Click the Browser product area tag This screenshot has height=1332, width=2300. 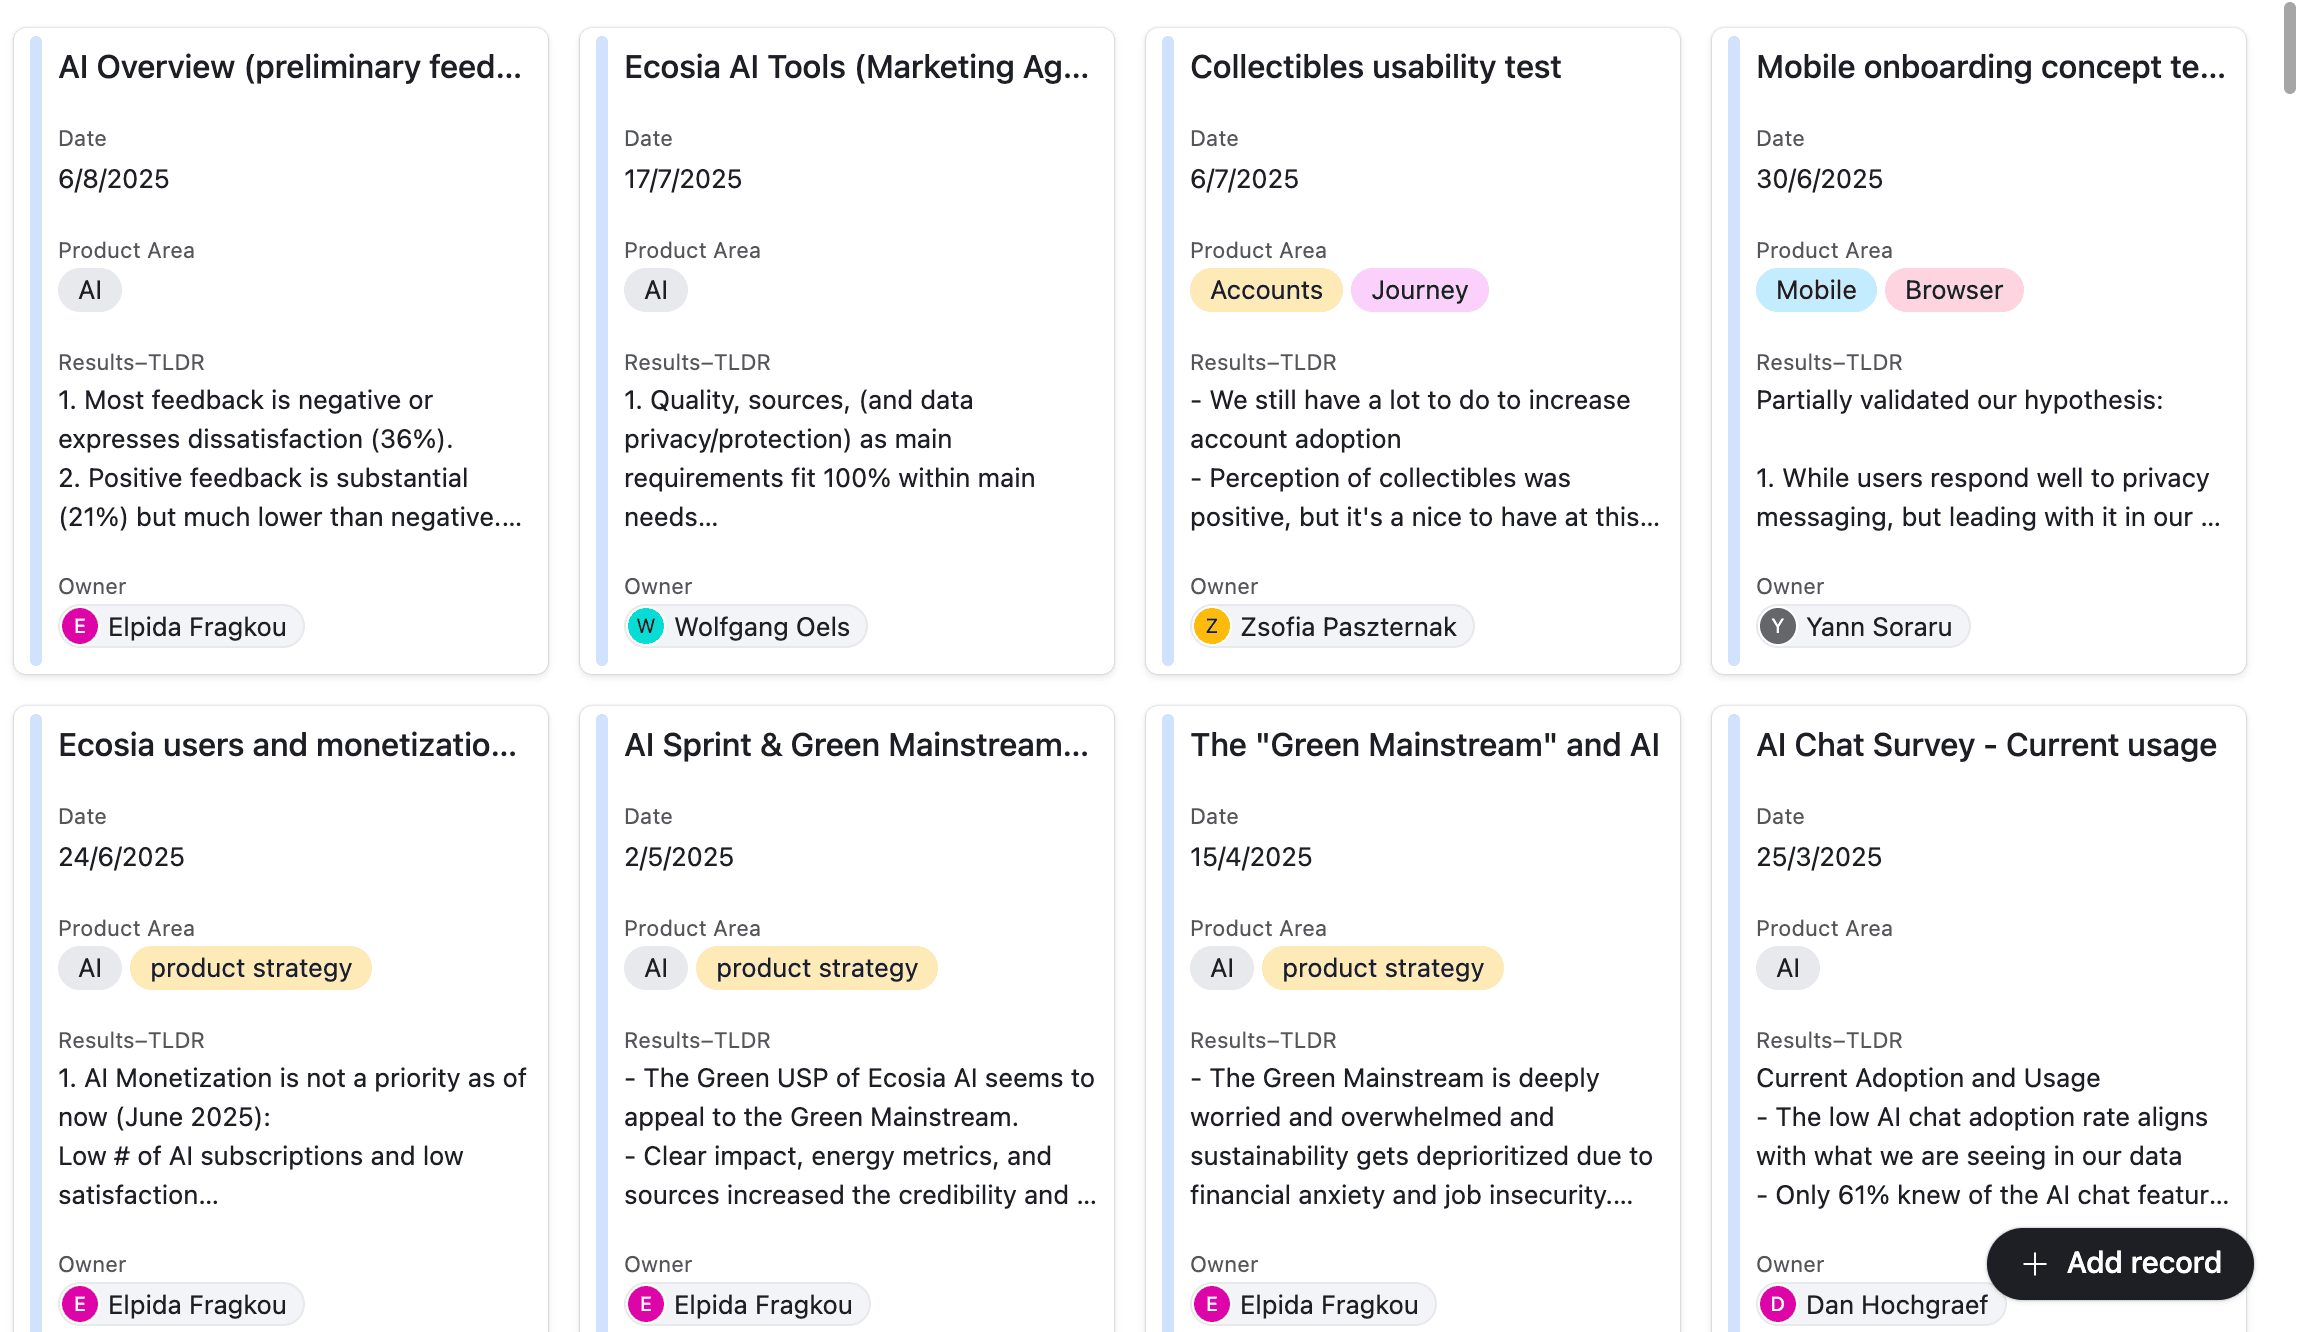click(x=1953, y=290)
